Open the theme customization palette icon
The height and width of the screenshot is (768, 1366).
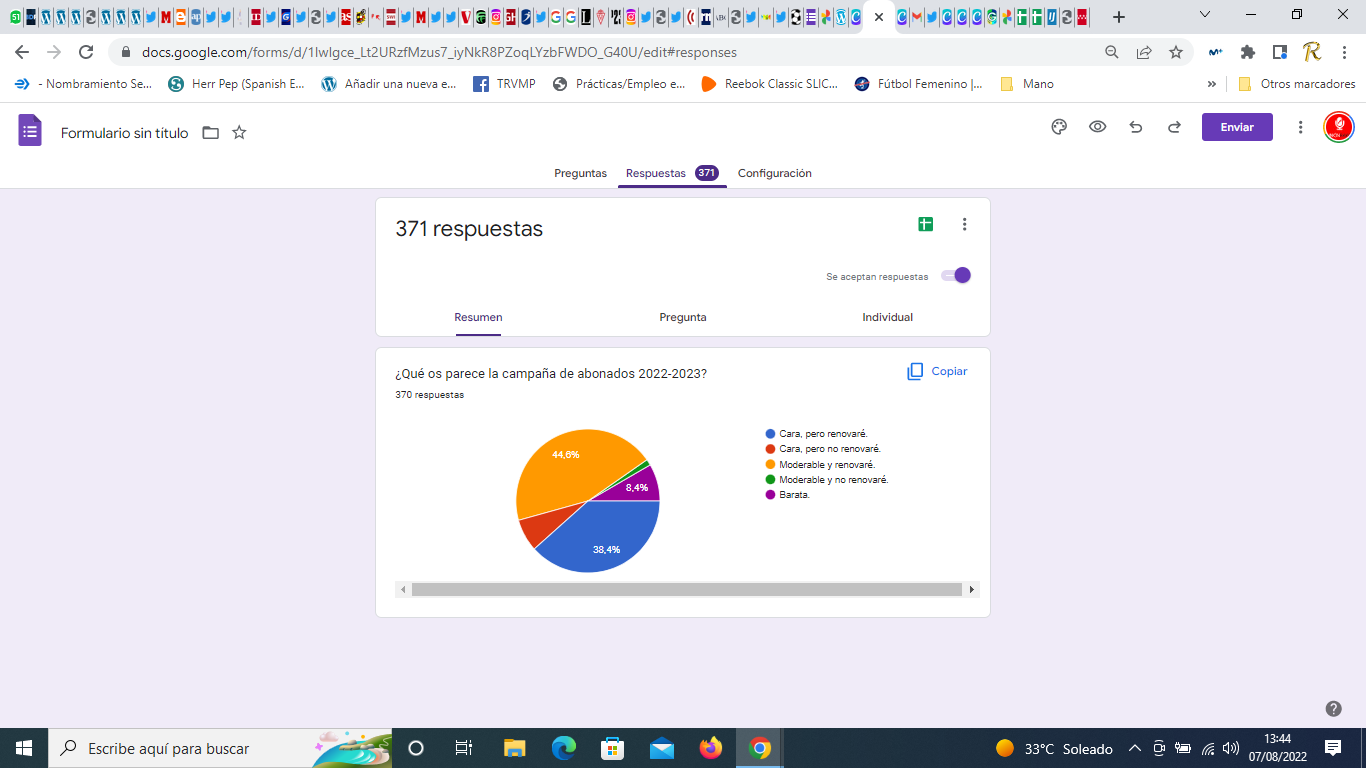click(1059, 127)
